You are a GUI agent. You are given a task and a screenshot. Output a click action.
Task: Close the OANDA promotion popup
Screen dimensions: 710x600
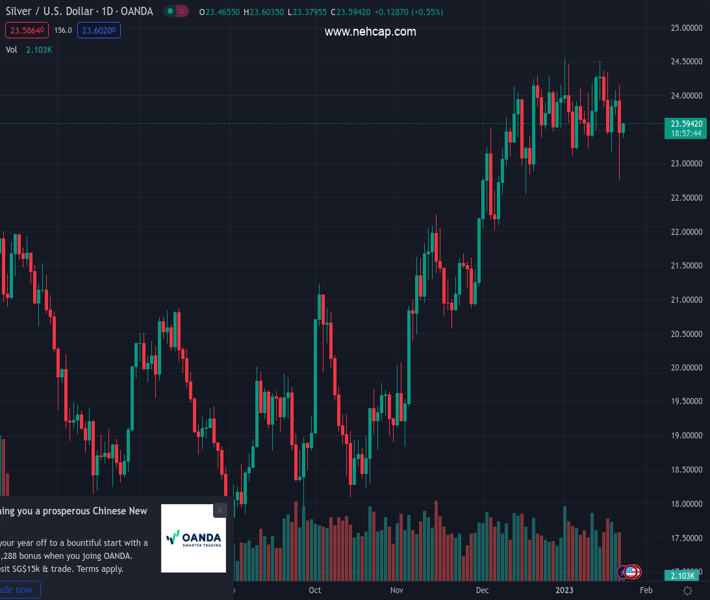point(220,510)
